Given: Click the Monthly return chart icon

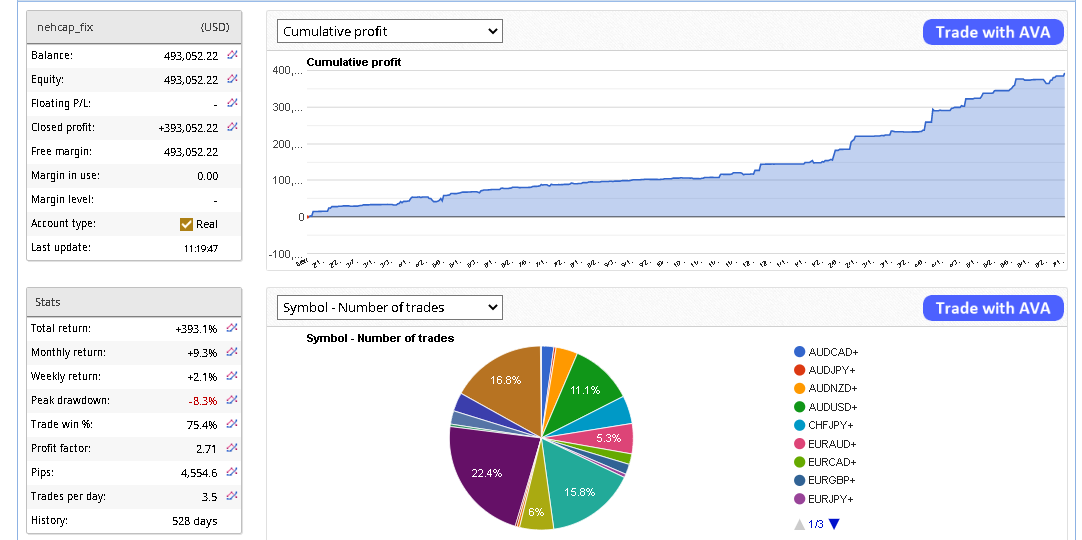Looking at the screenshot, I should [x=232, y=352].
